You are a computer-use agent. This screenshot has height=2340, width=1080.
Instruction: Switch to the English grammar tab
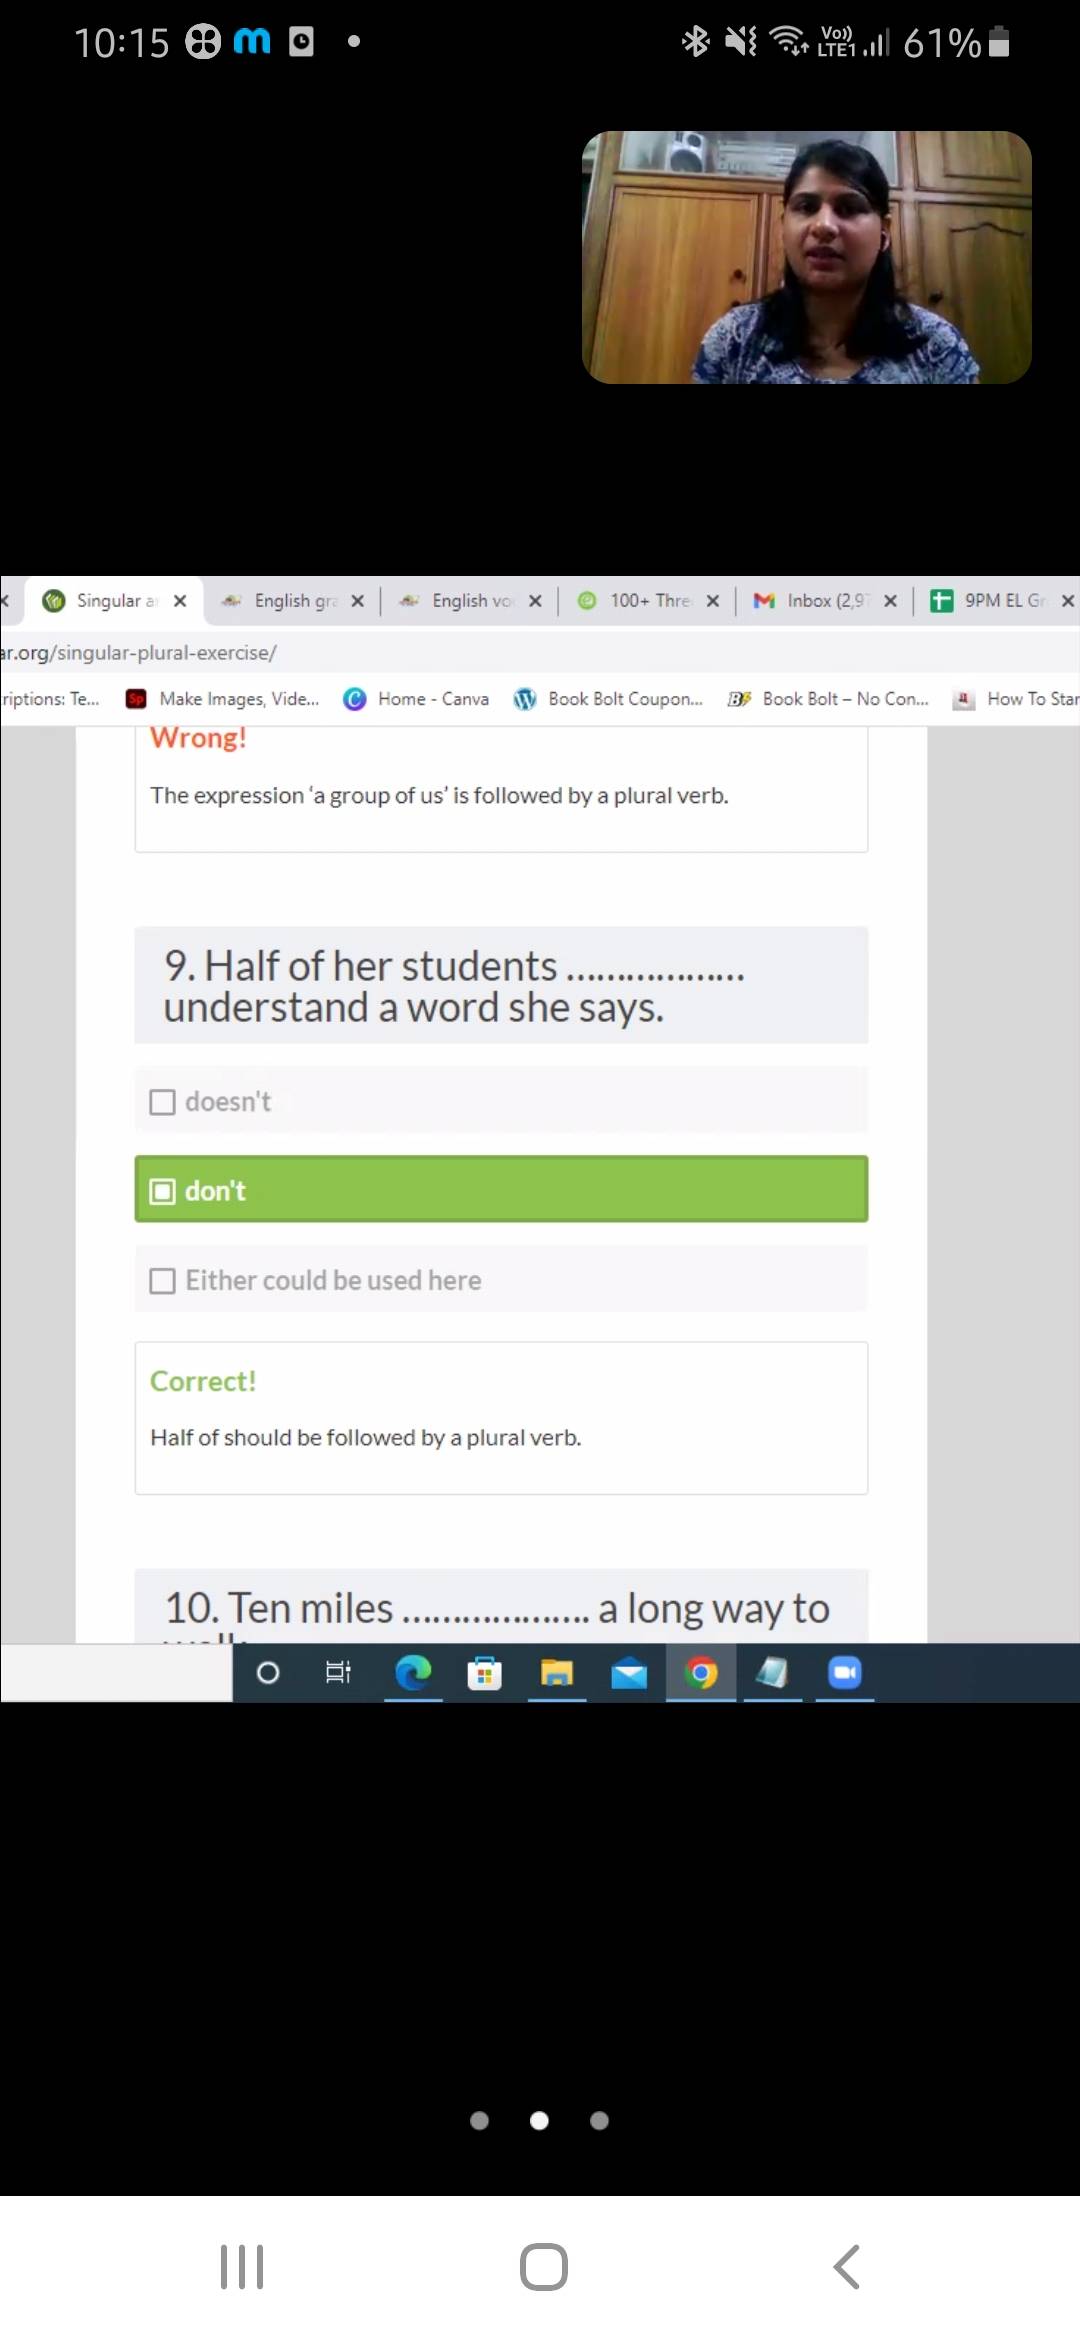(x=290, y=600)
